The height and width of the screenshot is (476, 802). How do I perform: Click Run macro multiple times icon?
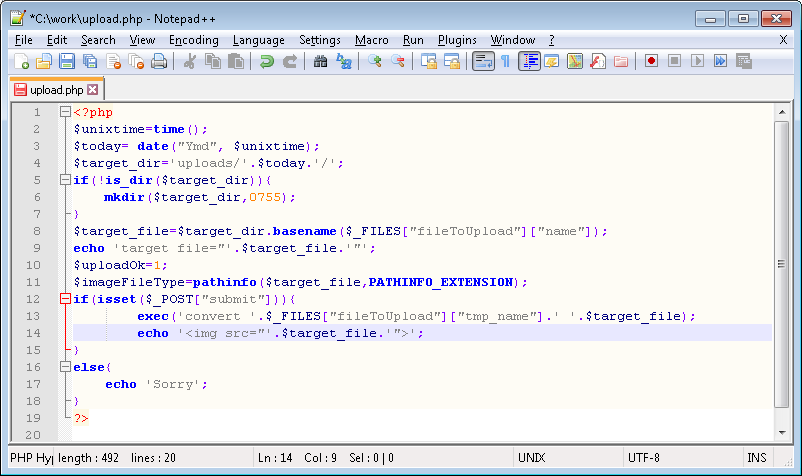tap(720, 61)
